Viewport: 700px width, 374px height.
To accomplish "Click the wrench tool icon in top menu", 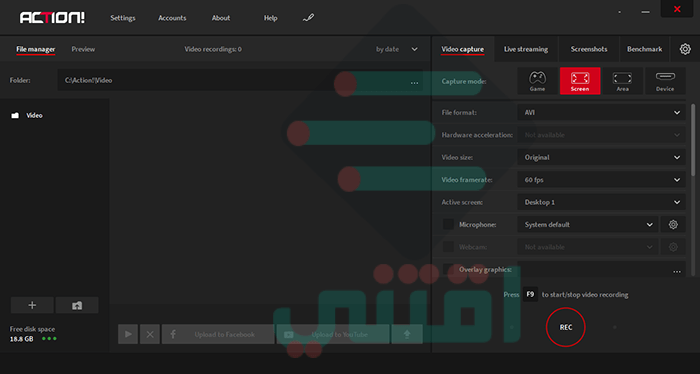I will coord(308,18).
